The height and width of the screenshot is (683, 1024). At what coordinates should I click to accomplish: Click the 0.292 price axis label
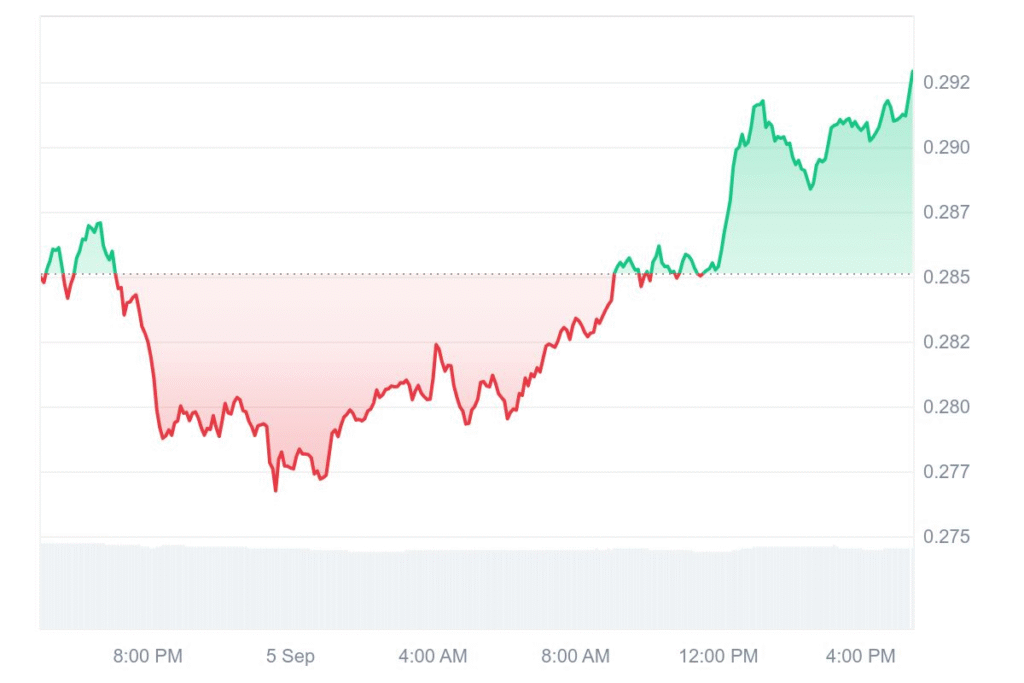(946, 83)
